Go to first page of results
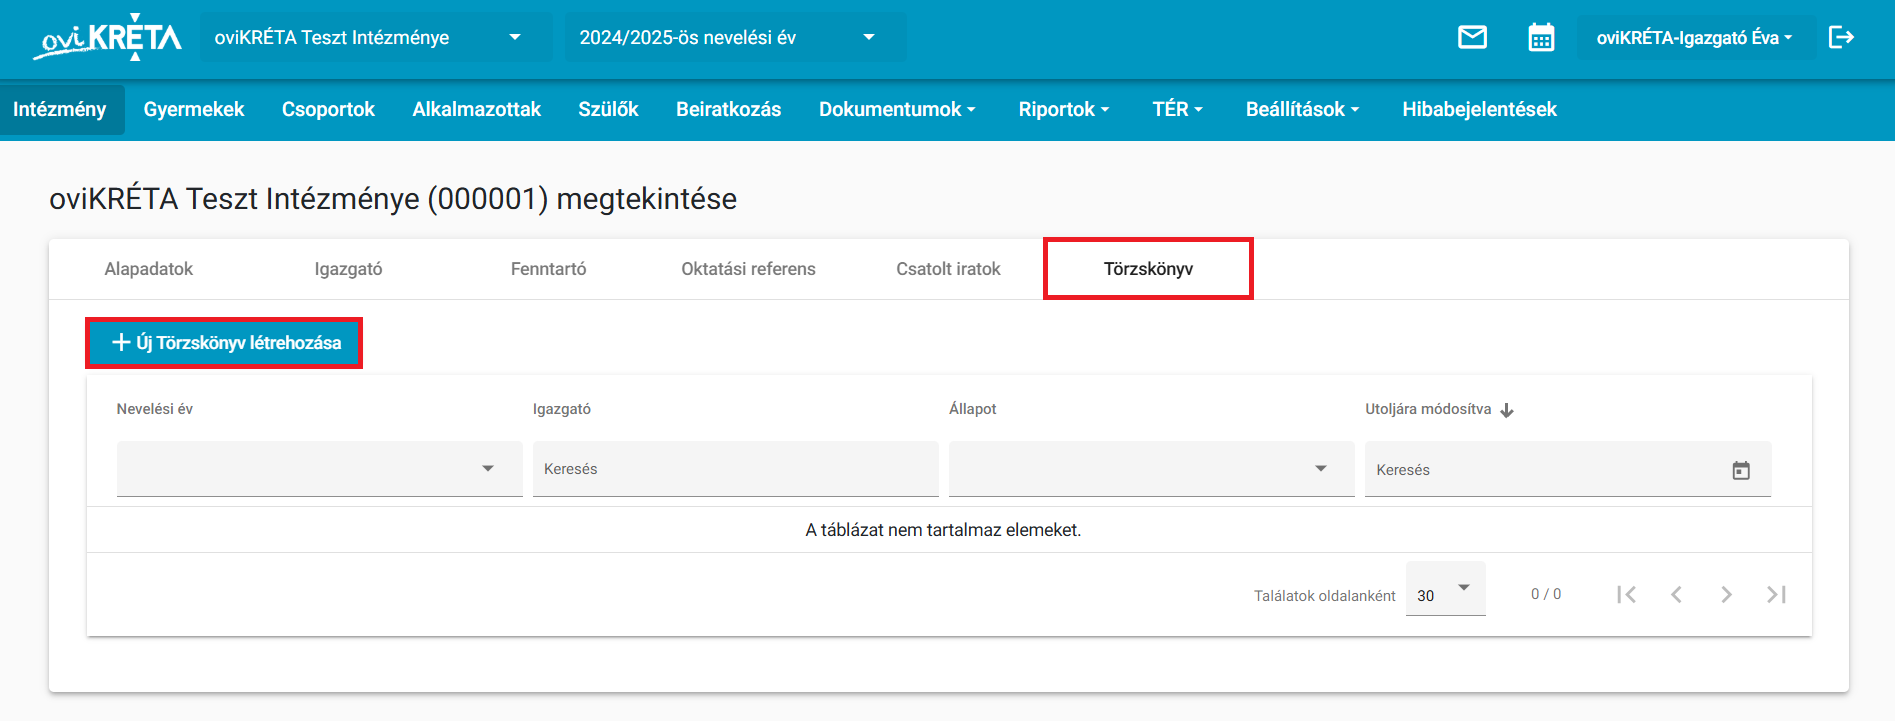The image size is (1895, 721). pyautogui.click(x=1626, y=595)
